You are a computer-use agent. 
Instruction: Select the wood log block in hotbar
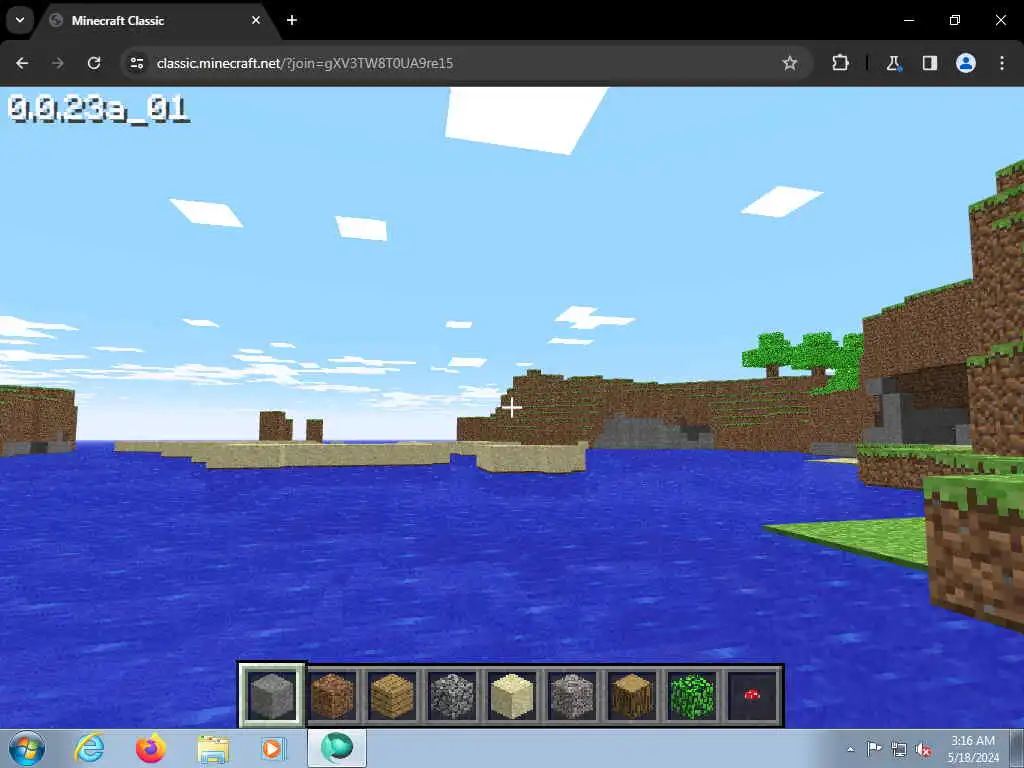pos(632,696)
